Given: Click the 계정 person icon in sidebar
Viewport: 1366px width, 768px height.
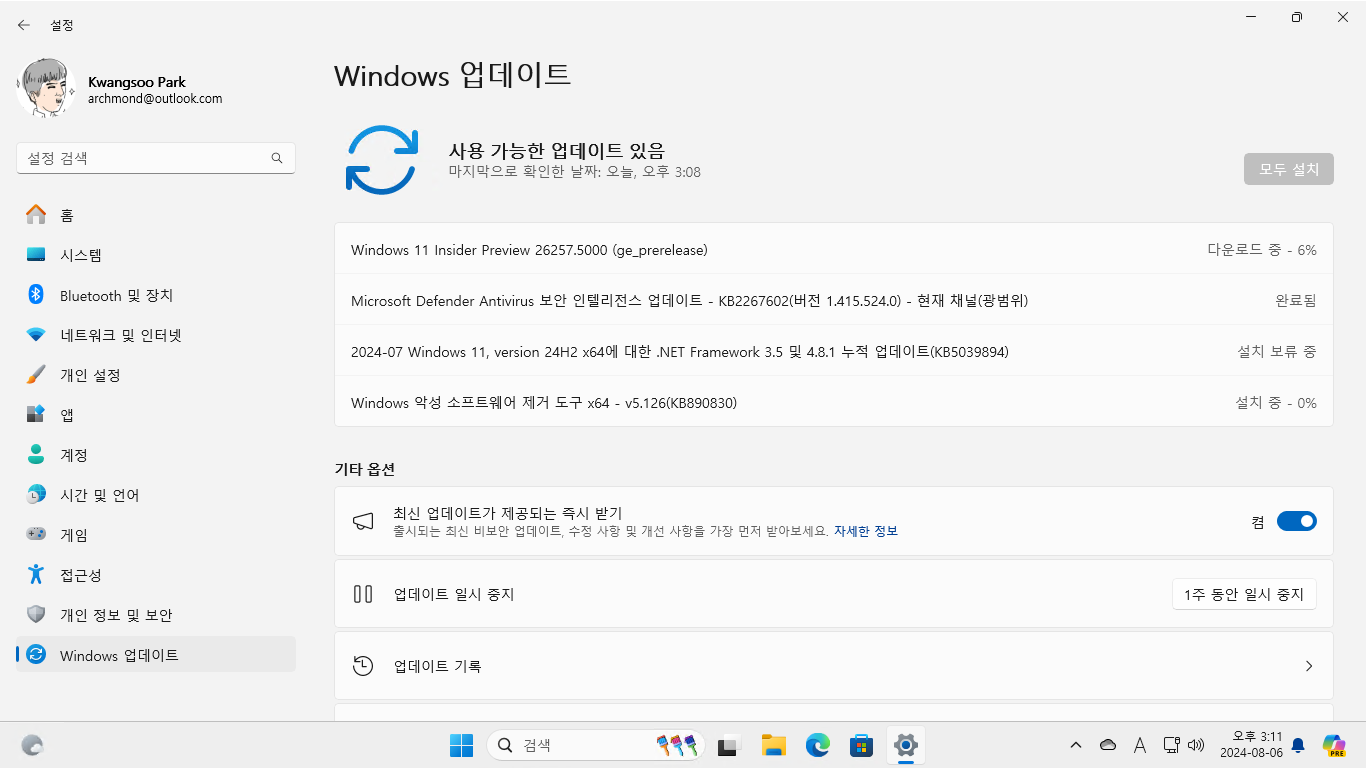Looking at the screenshot, I should tap(36, 455).
